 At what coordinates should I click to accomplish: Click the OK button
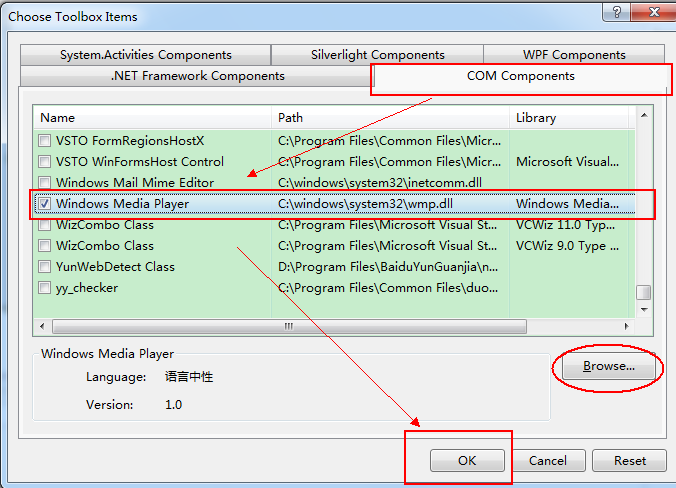[467, 460]
